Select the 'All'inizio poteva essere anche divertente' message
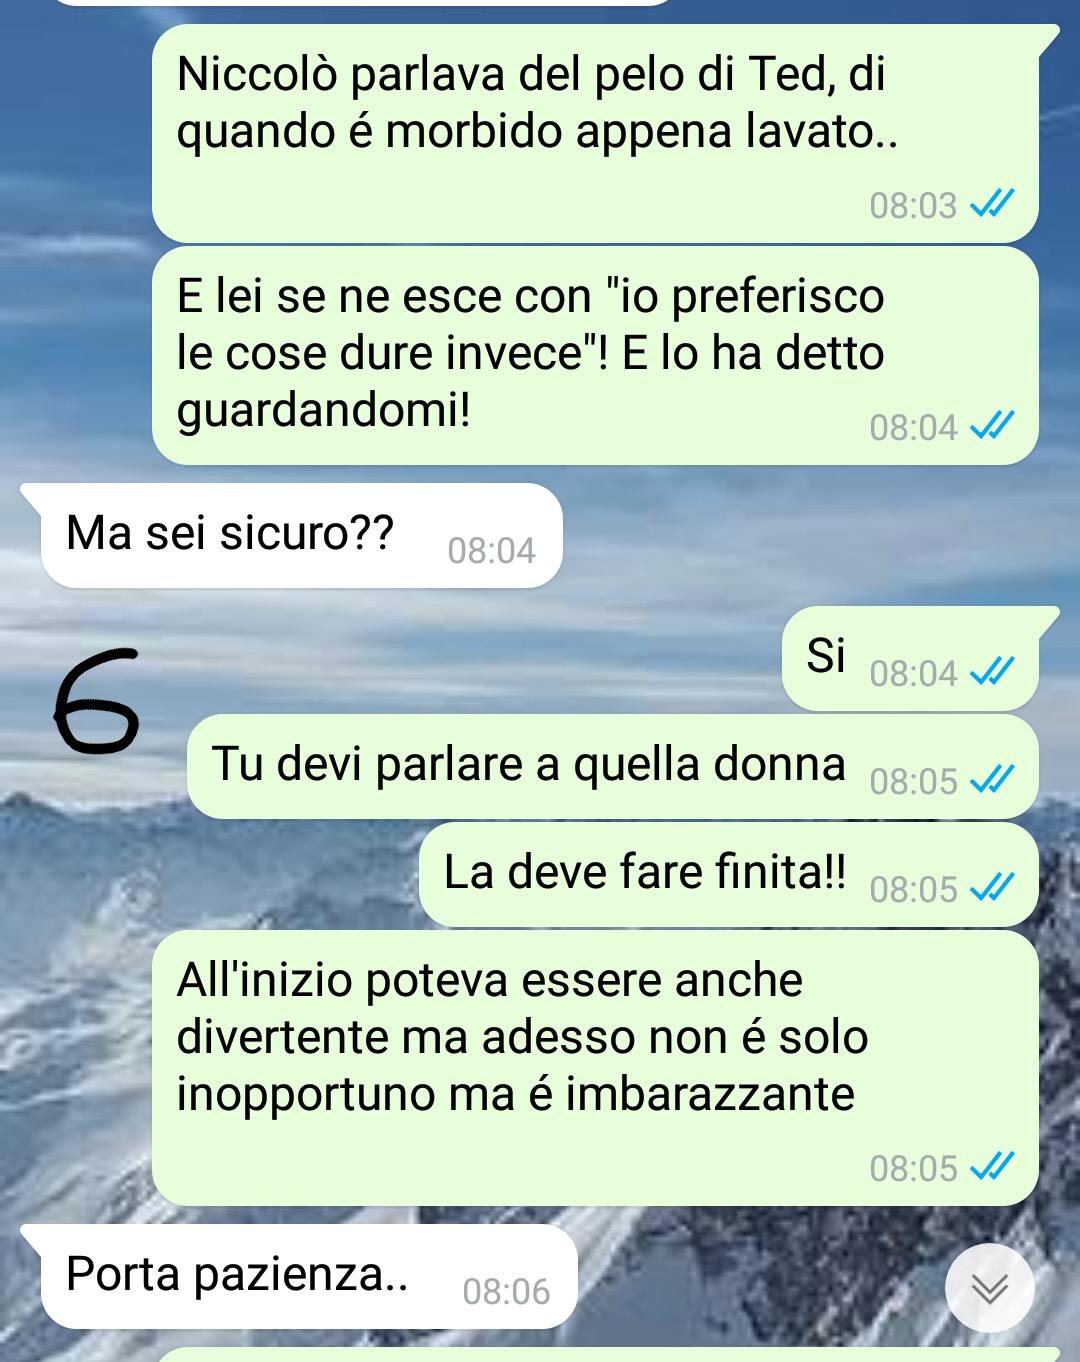The height and width of the screenshot is (1362, 1080). pos(596,1068)
